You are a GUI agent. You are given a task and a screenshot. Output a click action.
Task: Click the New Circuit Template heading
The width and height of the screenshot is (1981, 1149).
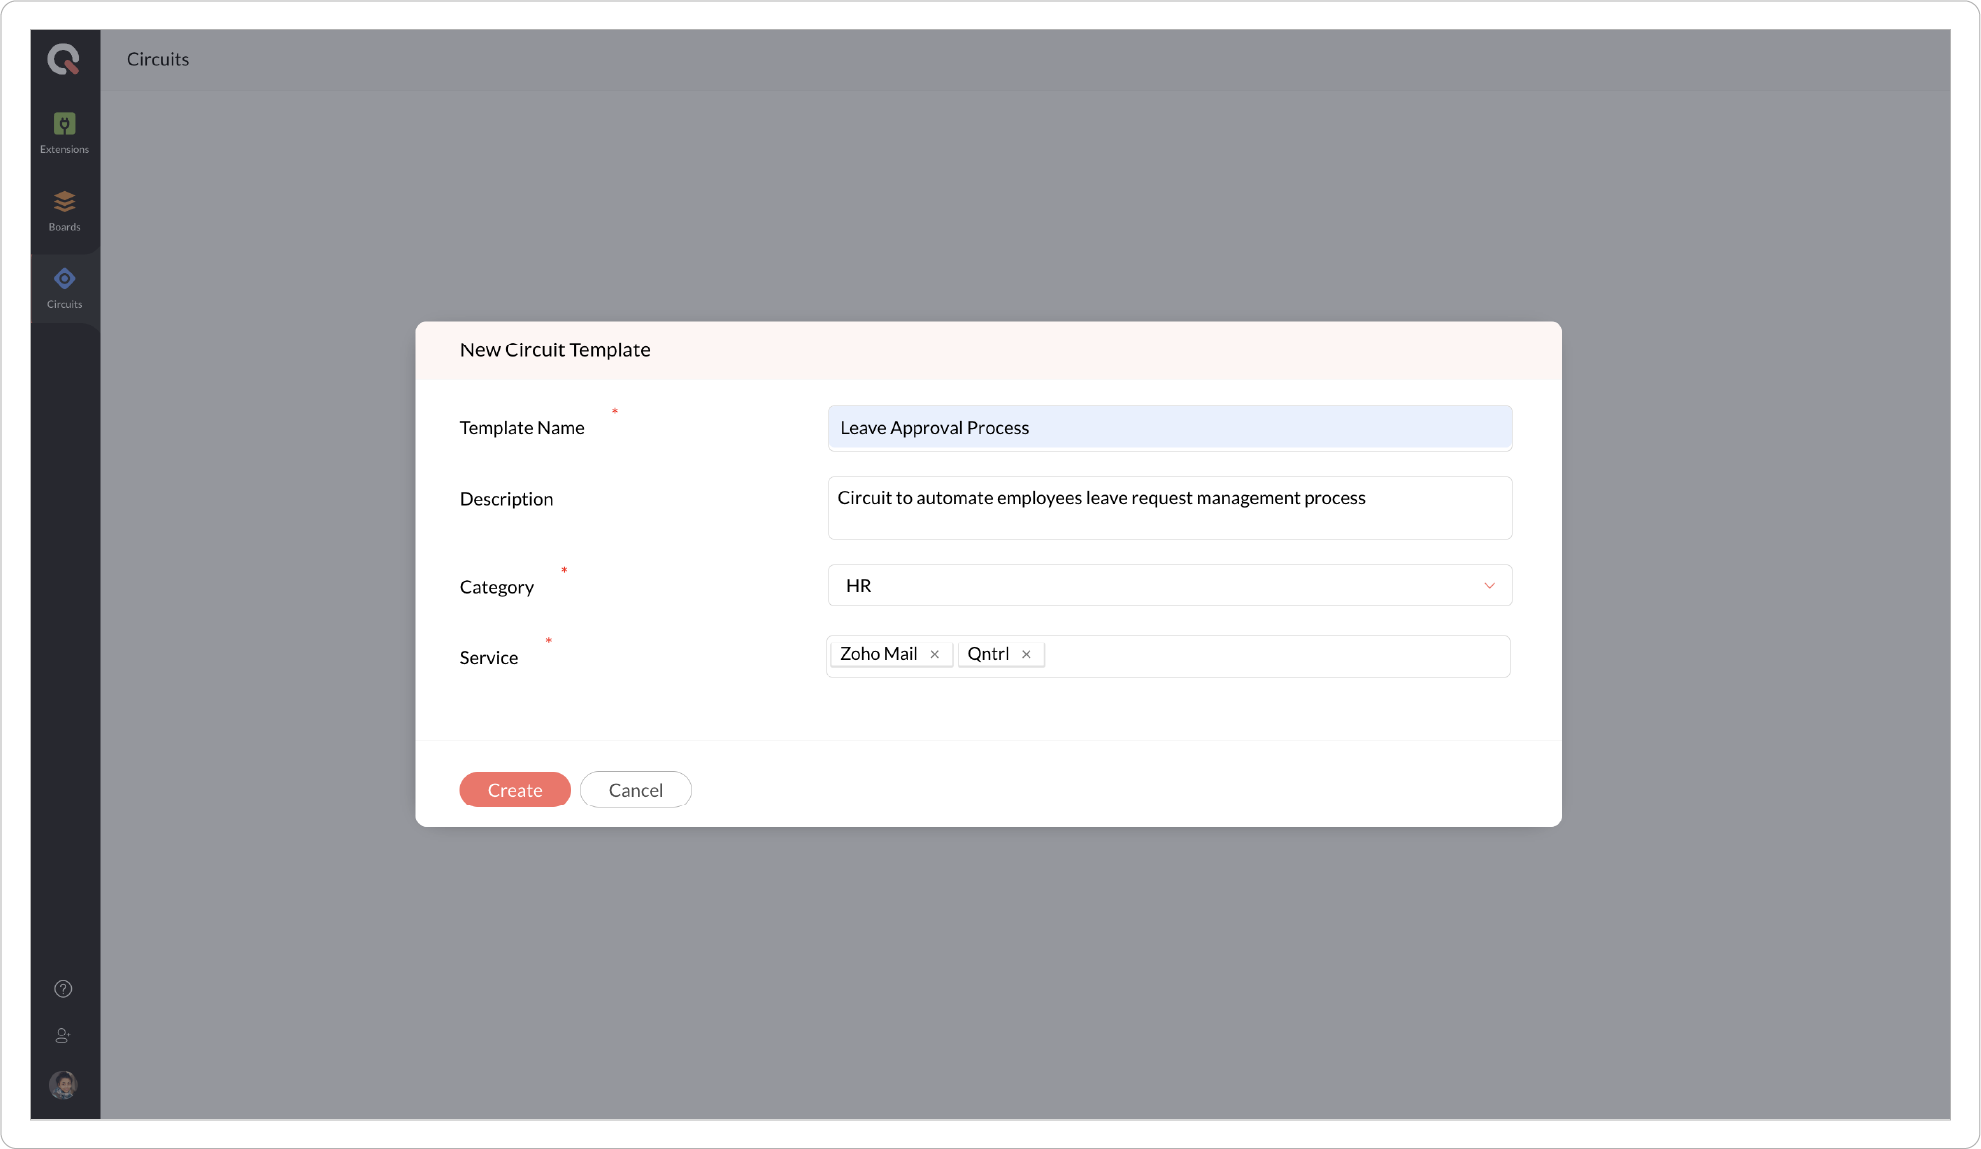coord(555,350)
